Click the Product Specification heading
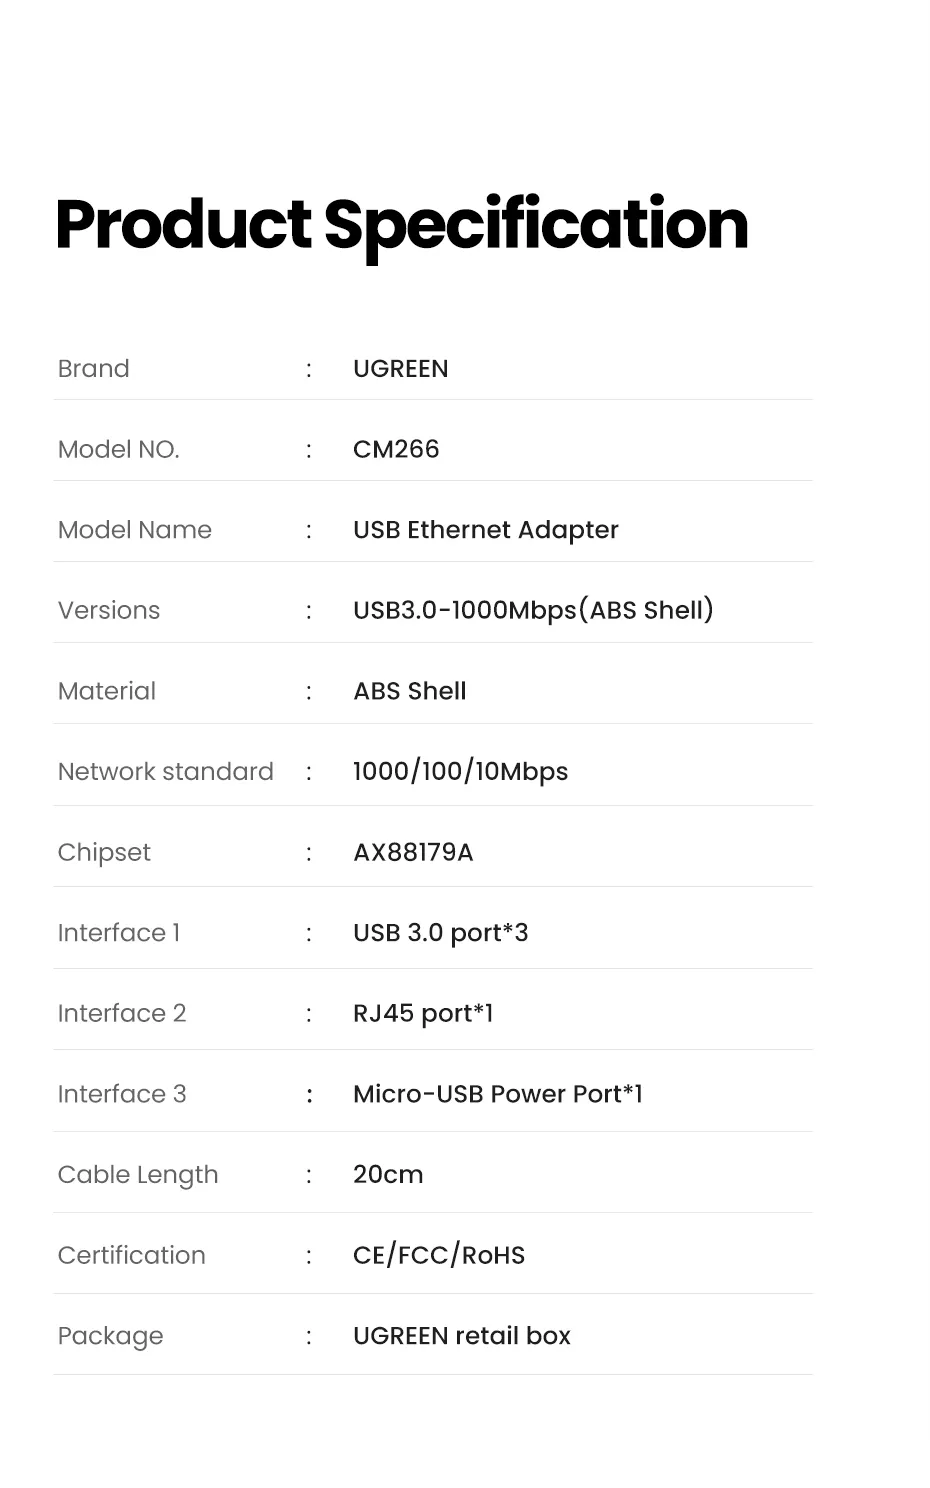This screenshot has height=1488, width=930. pyautogui.click(x=401, y=224)
